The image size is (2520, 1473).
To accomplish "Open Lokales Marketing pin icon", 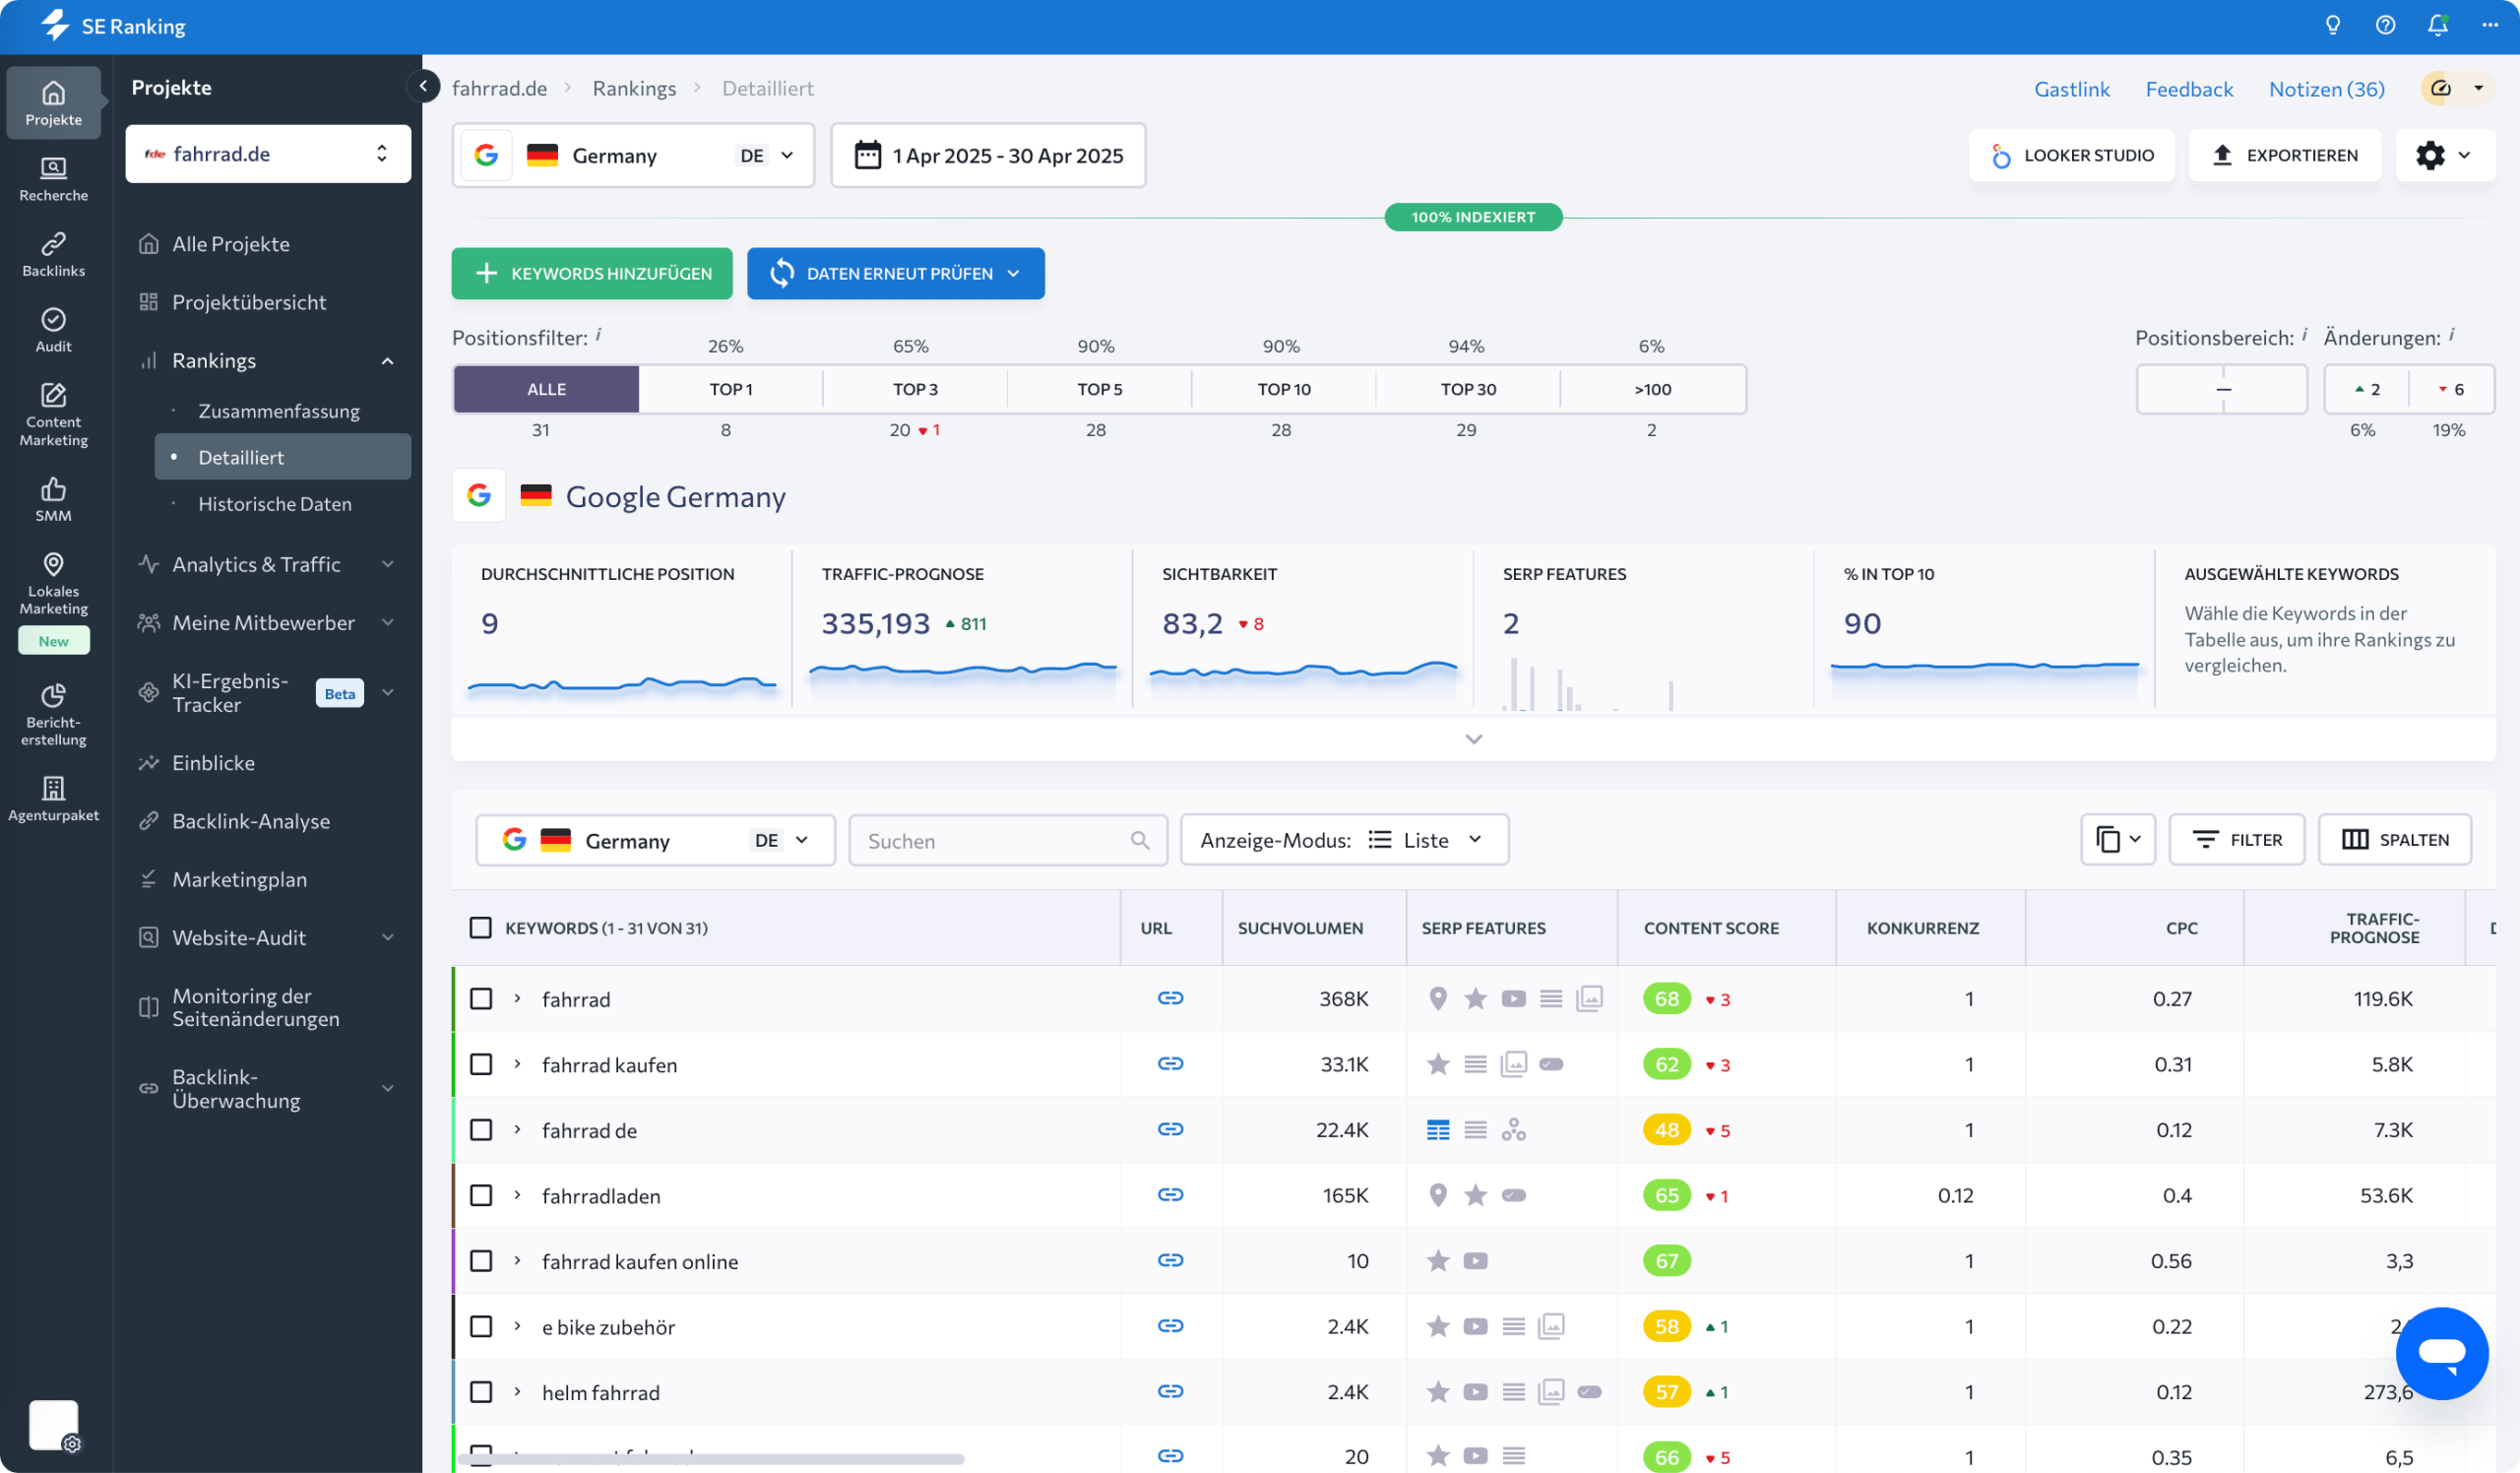I will click(53, 584).
